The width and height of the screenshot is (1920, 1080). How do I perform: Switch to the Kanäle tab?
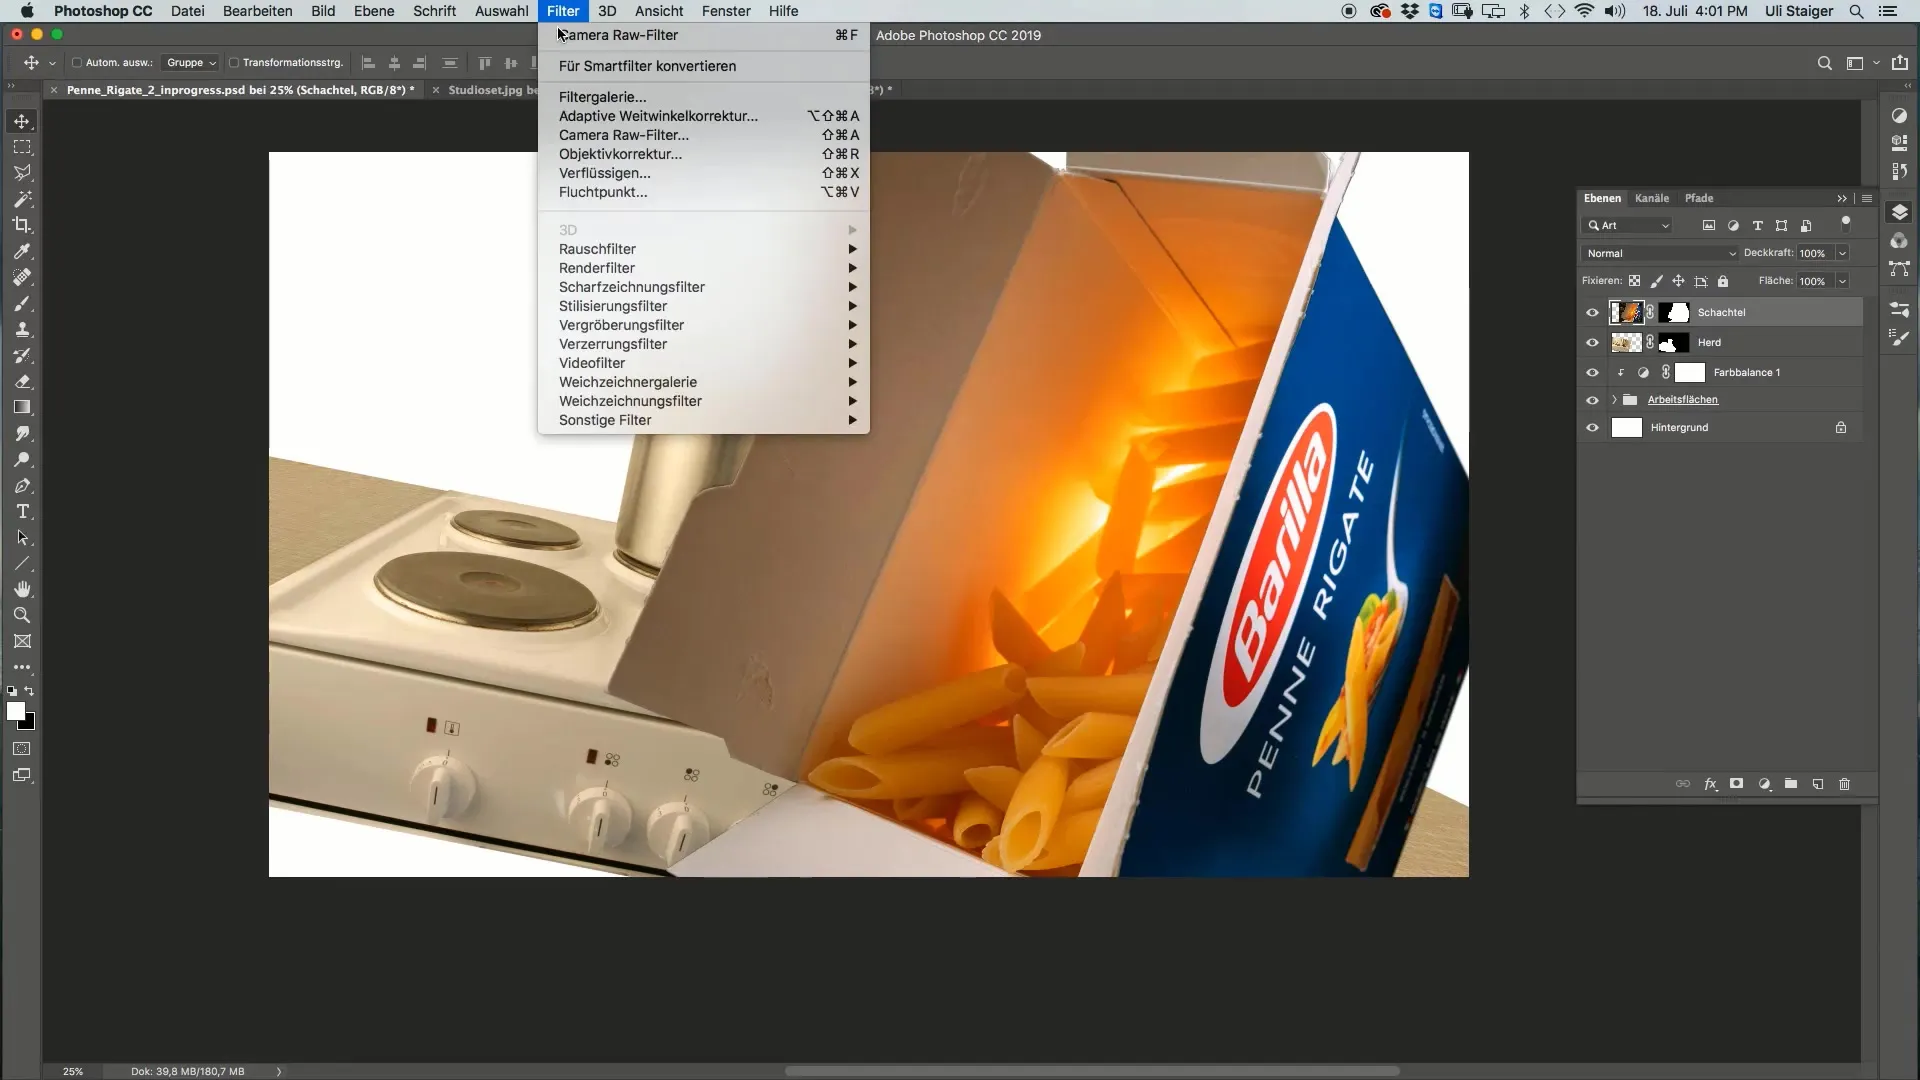pos(1652,198)
